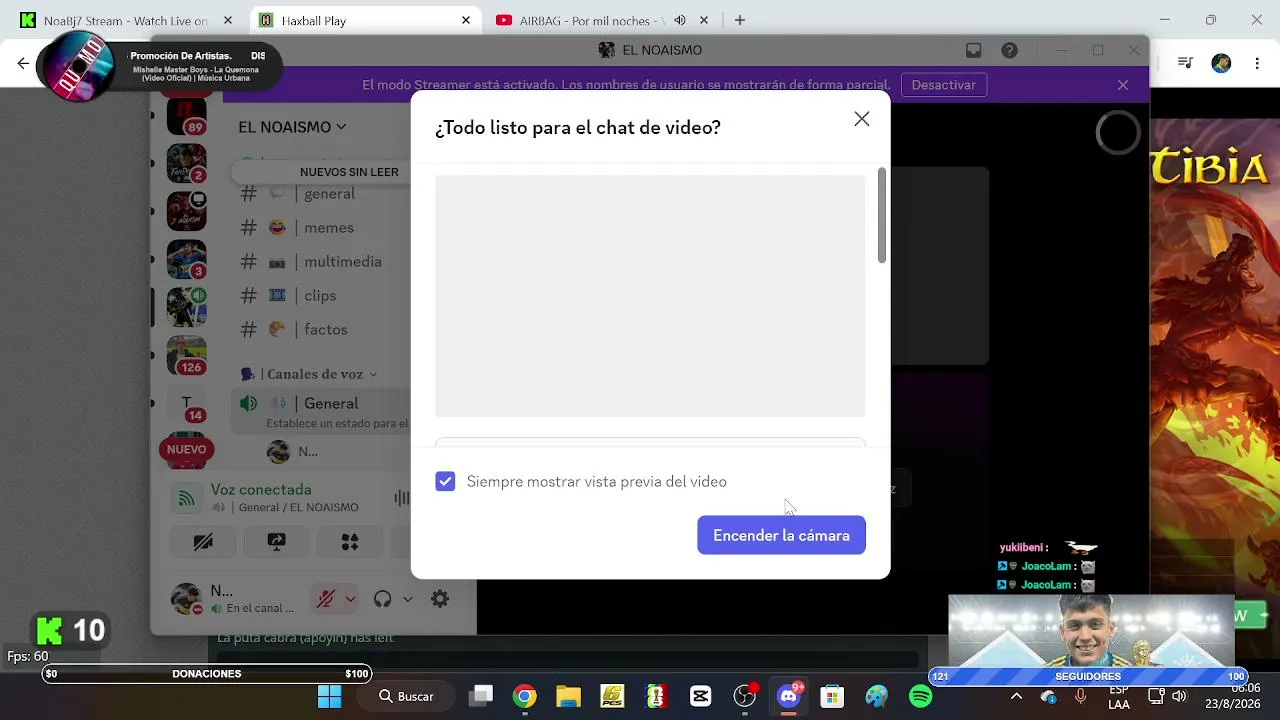Open the microphone input options arrow
This screenshot has height=720, width=1280.
350,599
